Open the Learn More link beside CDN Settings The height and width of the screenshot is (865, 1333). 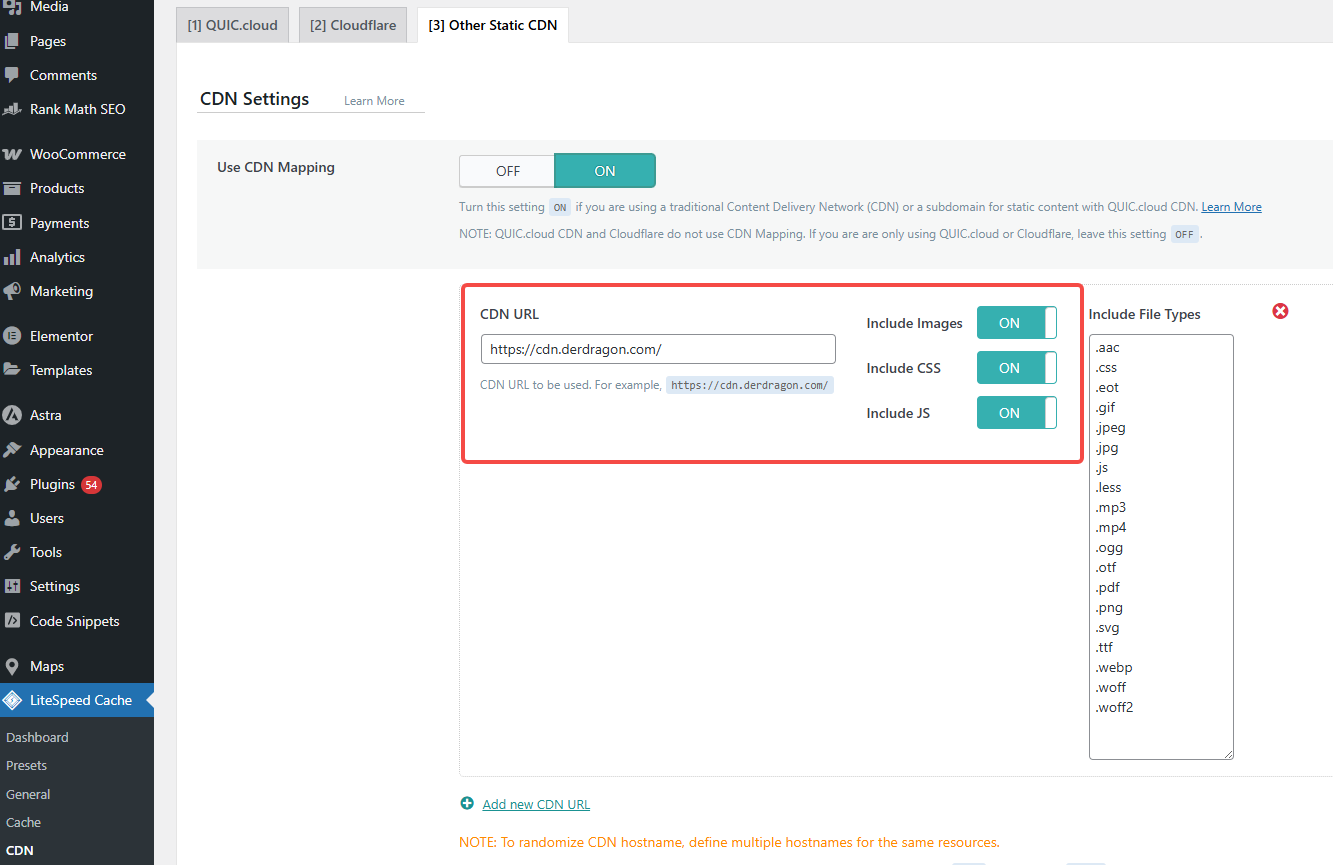point(373,100)
